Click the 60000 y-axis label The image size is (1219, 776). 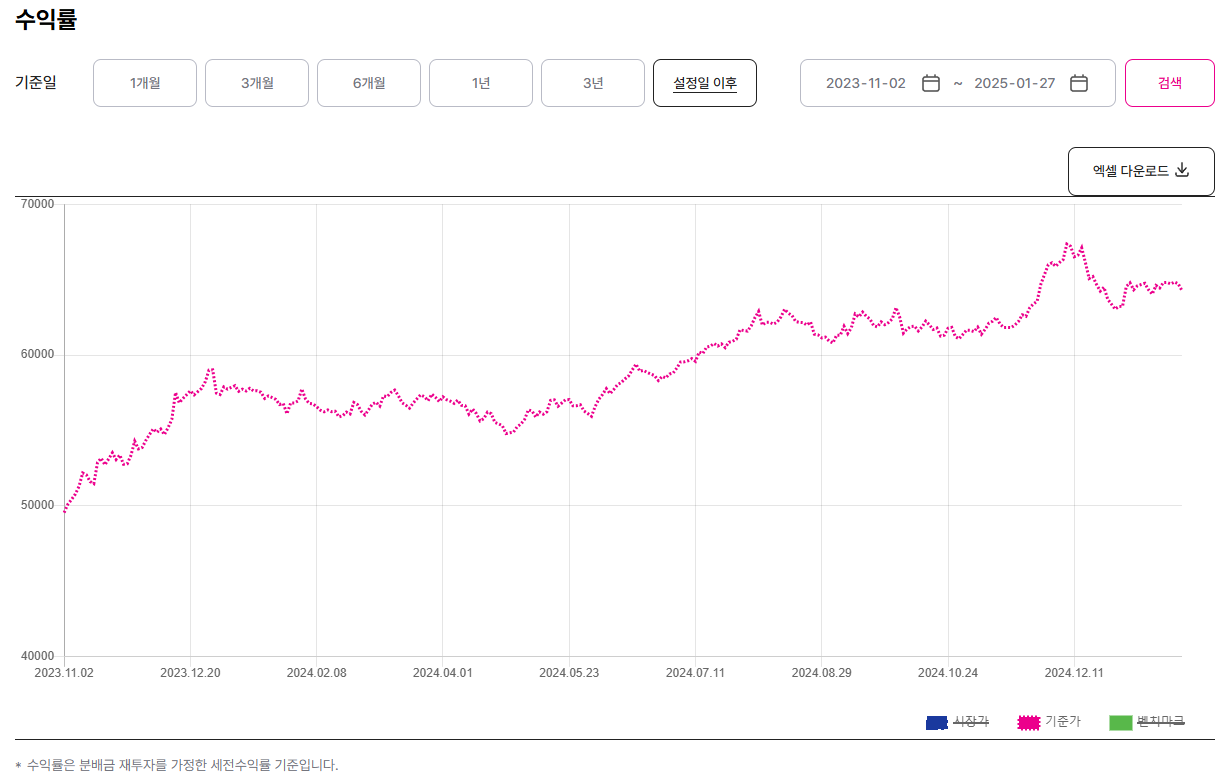38,355
